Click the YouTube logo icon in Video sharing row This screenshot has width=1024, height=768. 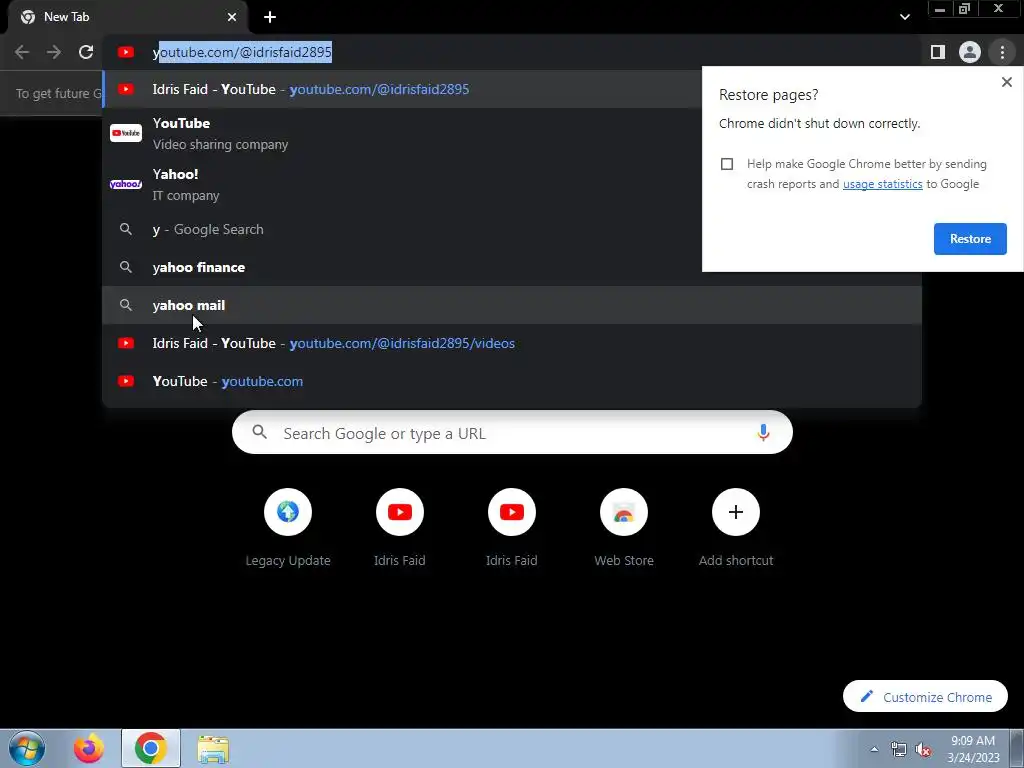[125, 133]
